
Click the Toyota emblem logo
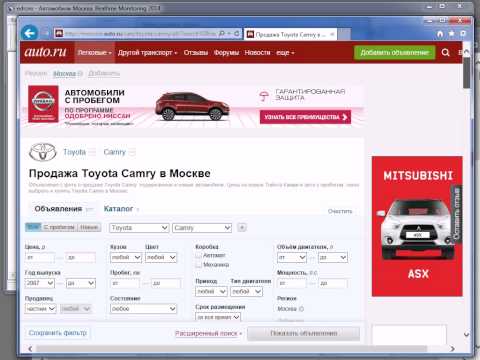tap(43, 152)
